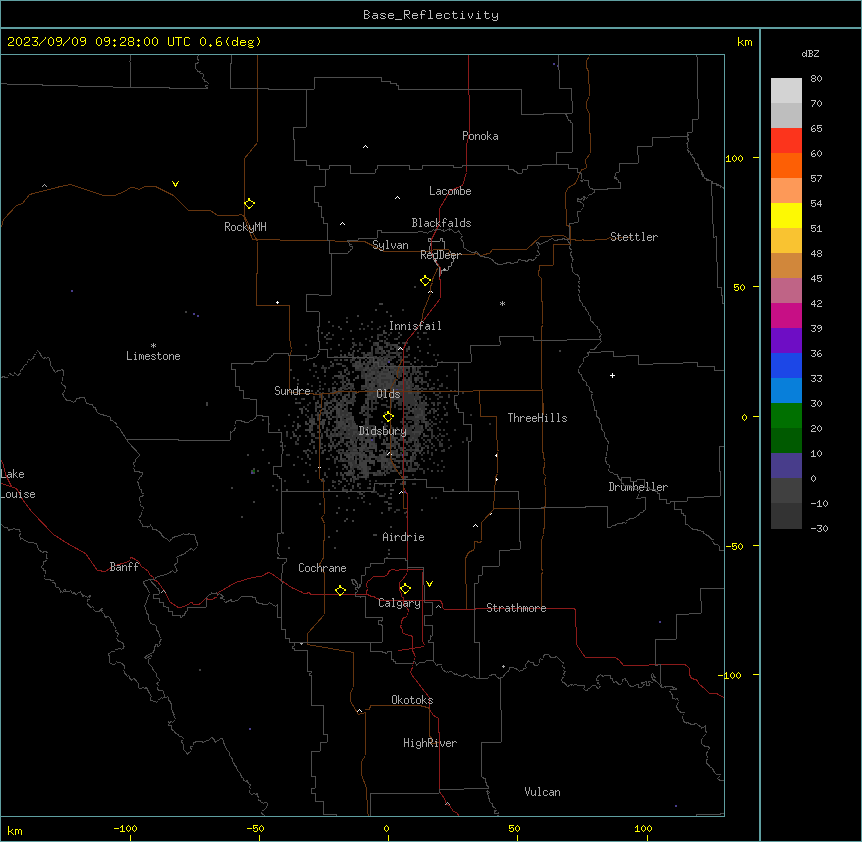
Task: Click the km unit label at top right
Action: click(x=744, y=42)
